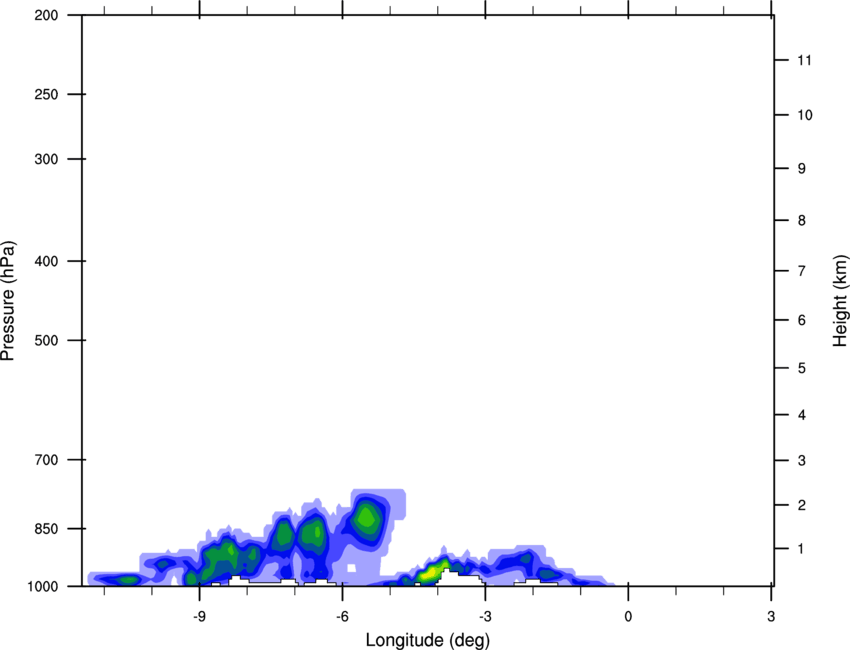Click the 'Longitude (deg)' axis title
The image size is (850, 650).
click(428, 640)
